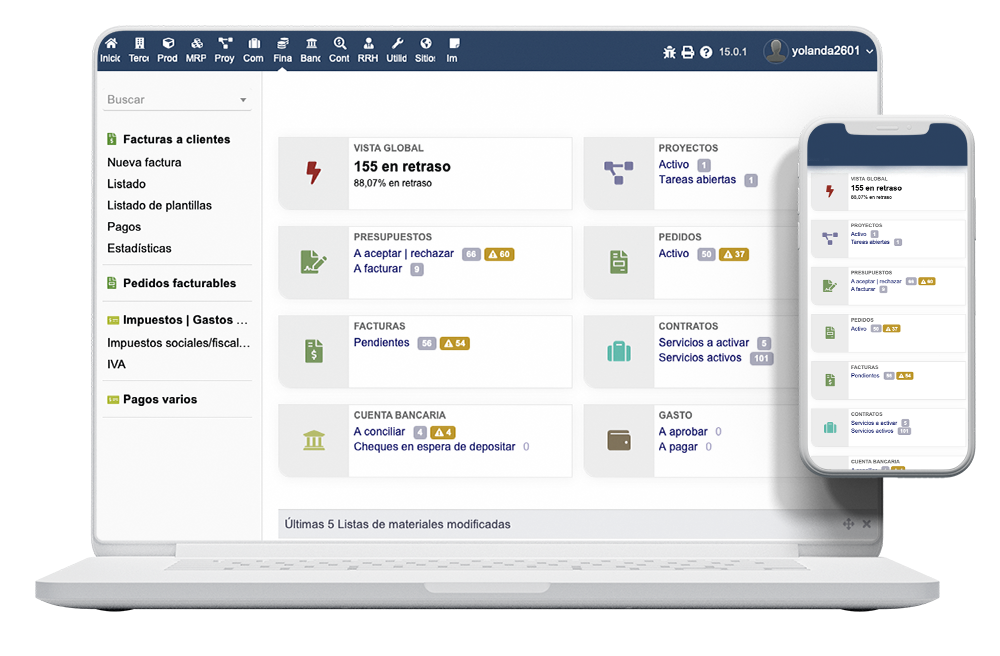Screen dimensions: 1000x656
Task: Select the RRH menu item
Action: (368, 50)
